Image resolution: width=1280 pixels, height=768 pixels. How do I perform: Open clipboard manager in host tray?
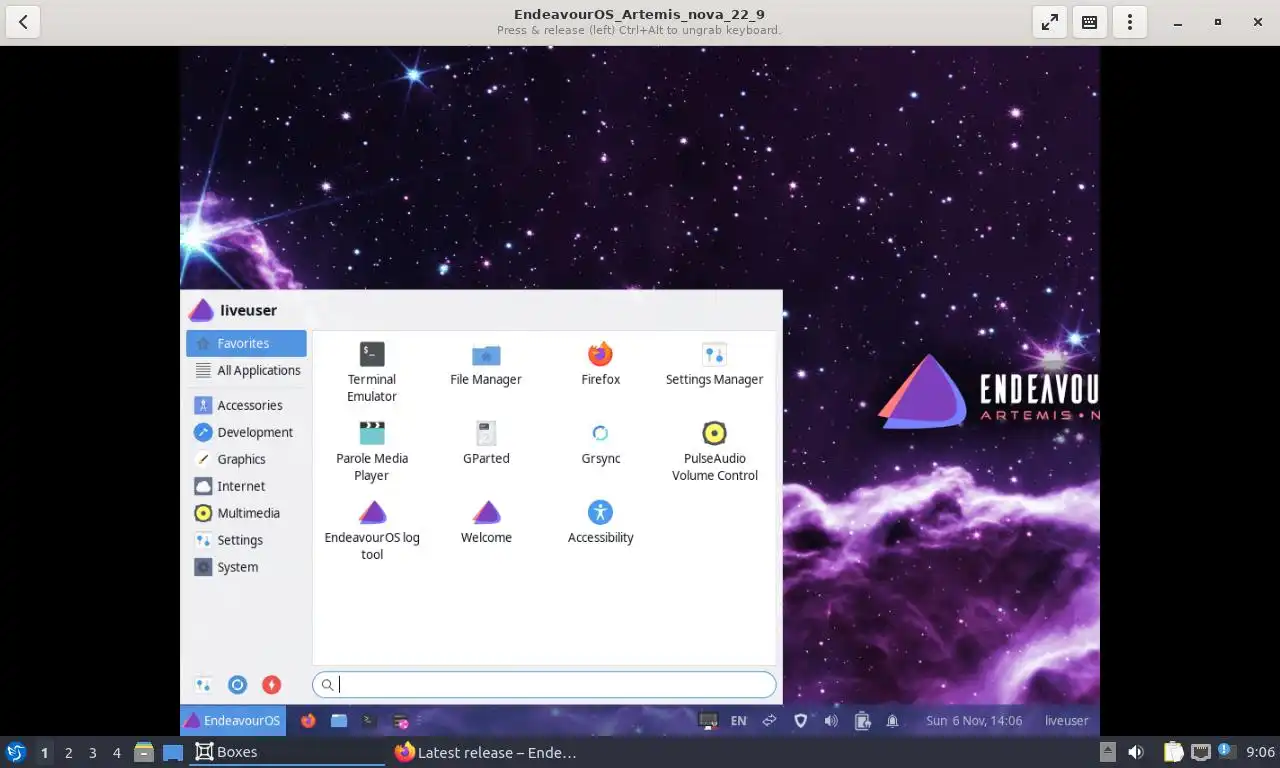1174,752
